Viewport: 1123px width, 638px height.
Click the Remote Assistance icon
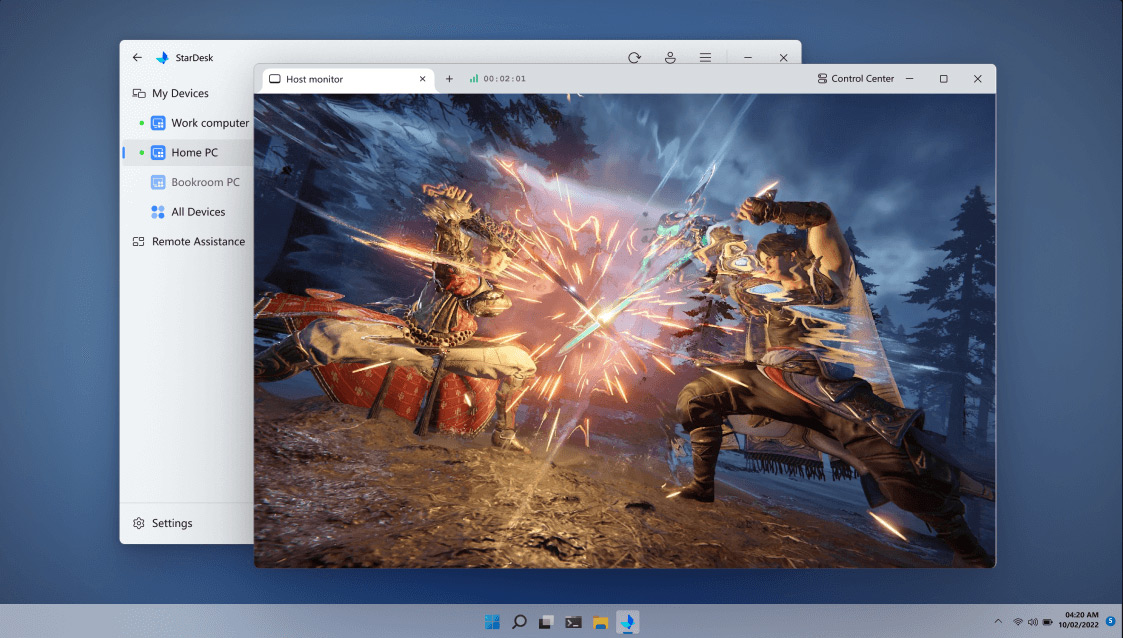(x=139, y=241)
